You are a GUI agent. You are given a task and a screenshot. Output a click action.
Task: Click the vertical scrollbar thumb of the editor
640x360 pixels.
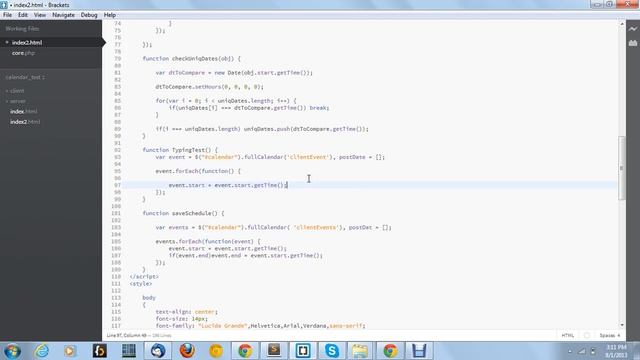[x=622, y=168]
